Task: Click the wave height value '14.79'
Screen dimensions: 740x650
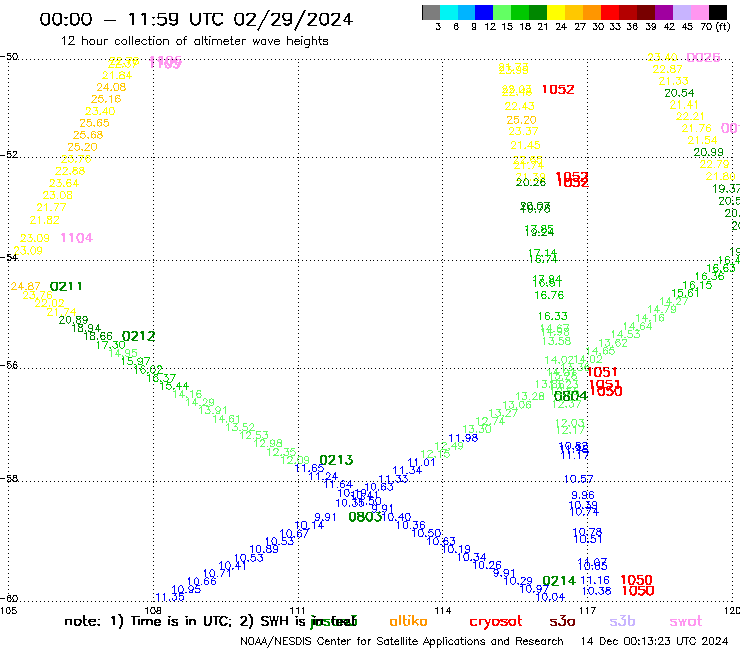Action: tap(662, 310)
